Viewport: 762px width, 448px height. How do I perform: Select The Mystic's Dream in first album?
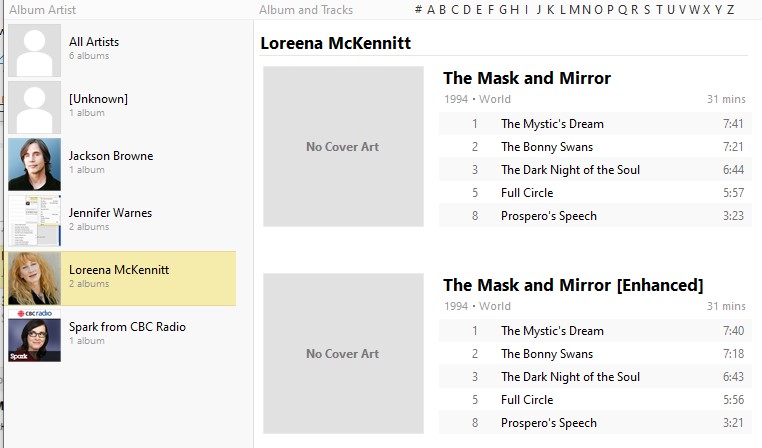pos(552,124)
